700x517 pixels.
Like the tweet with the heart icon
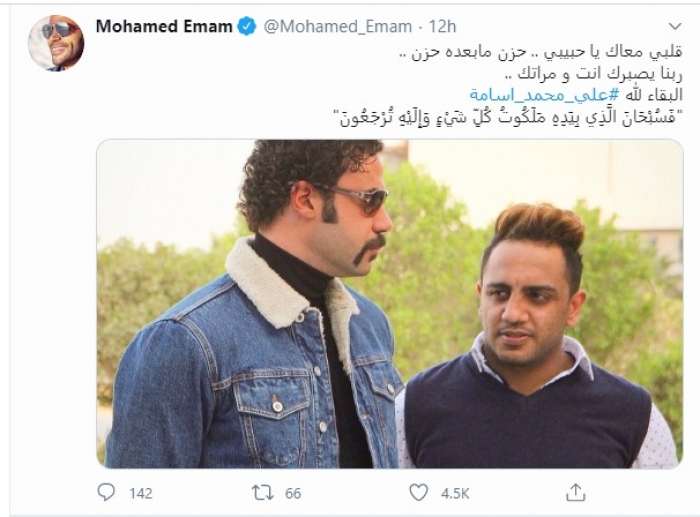418,492
